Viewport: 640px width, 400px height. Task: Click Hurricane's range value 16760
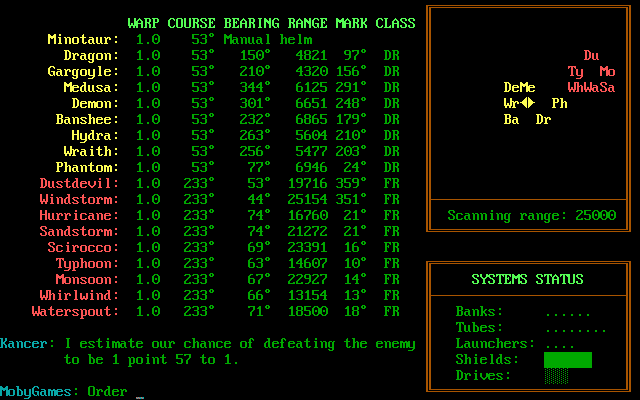(x=307, y=216)
